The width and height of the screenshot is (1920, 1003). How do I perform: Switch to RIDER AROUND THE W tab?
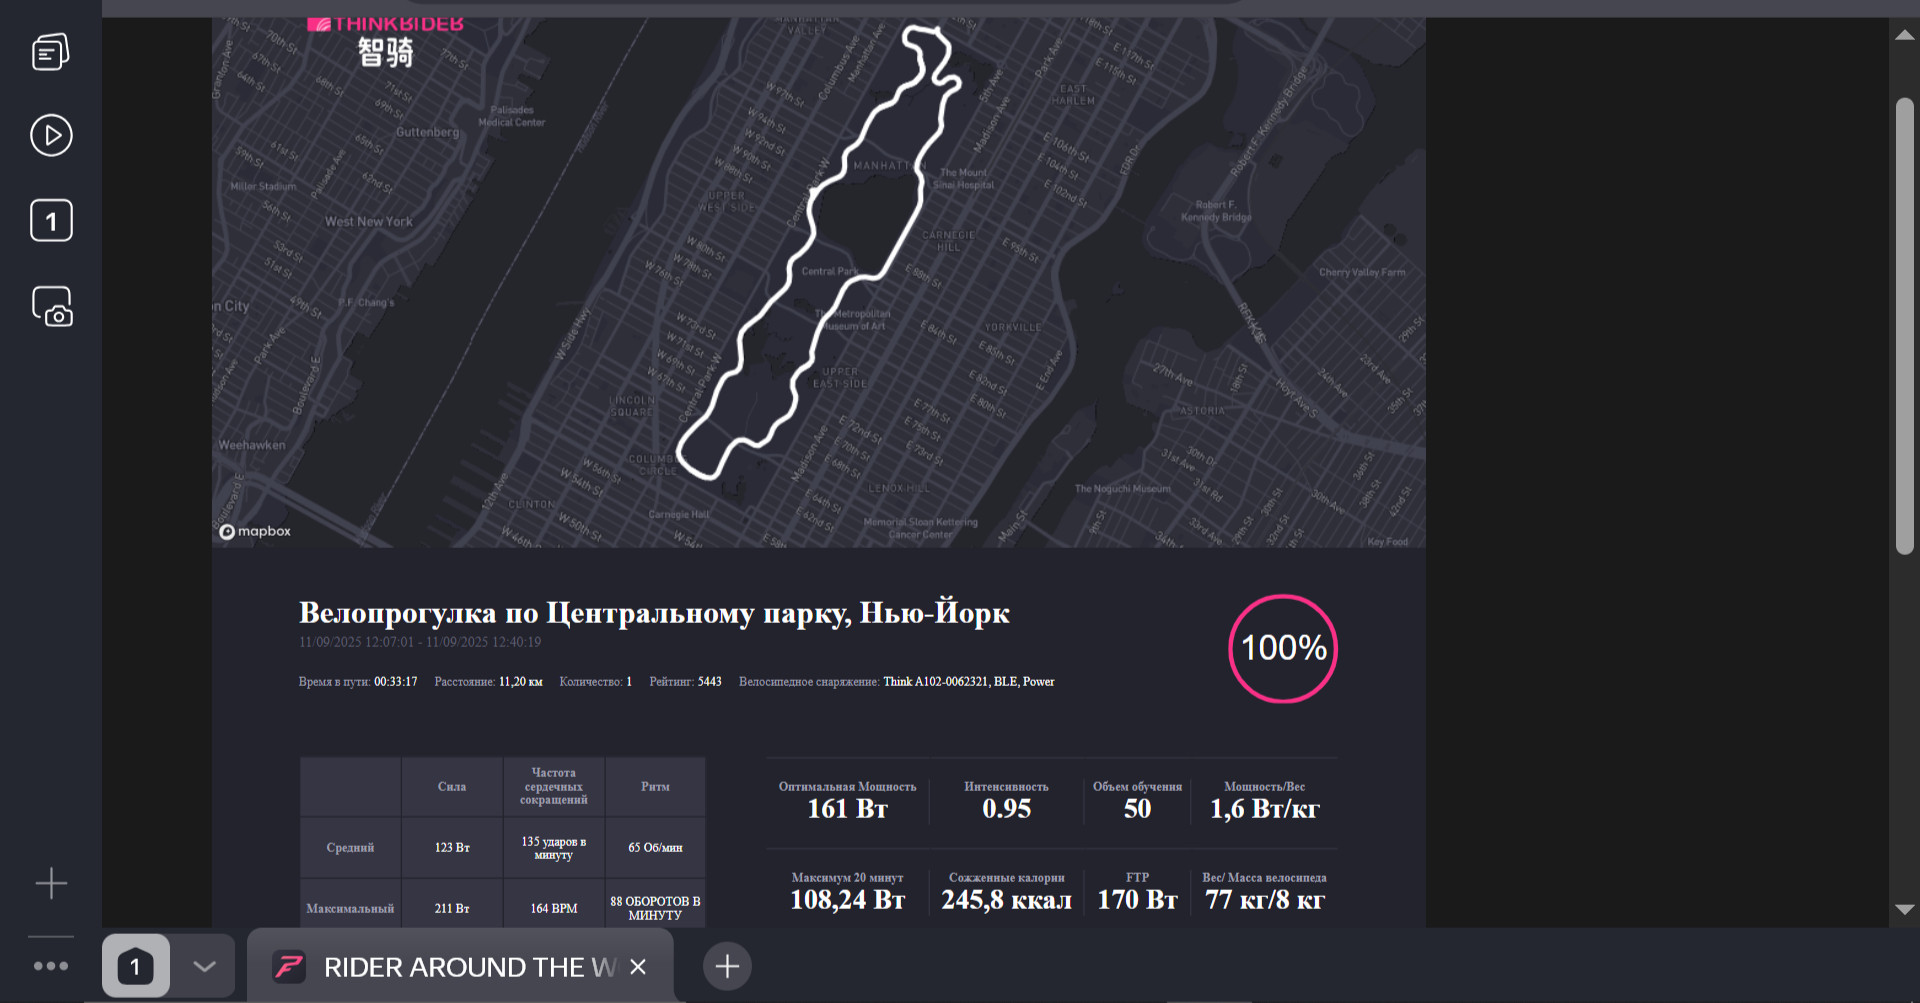461,967
